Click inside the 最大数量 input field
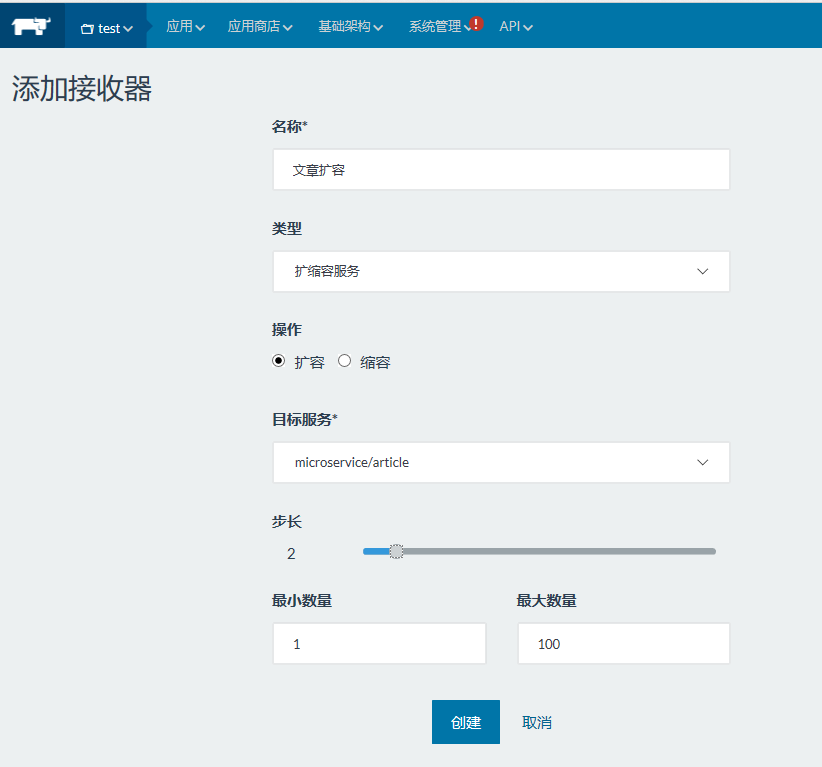 click(622, 643)
